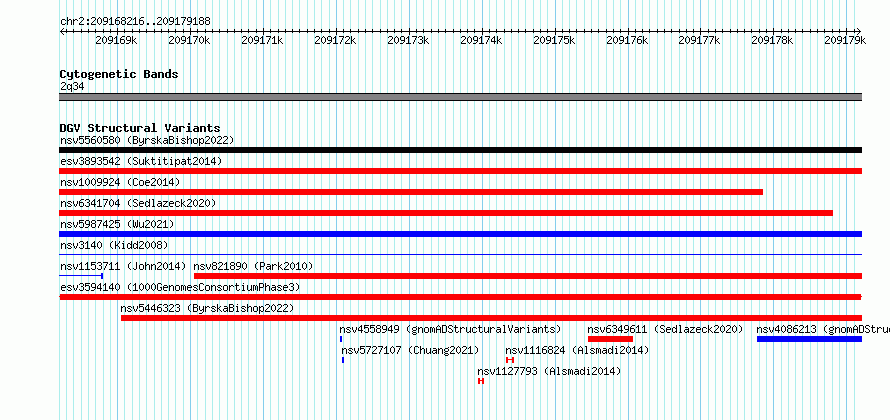Select the tiny blue nsv5727107 marker

click(x=343, y=360)
